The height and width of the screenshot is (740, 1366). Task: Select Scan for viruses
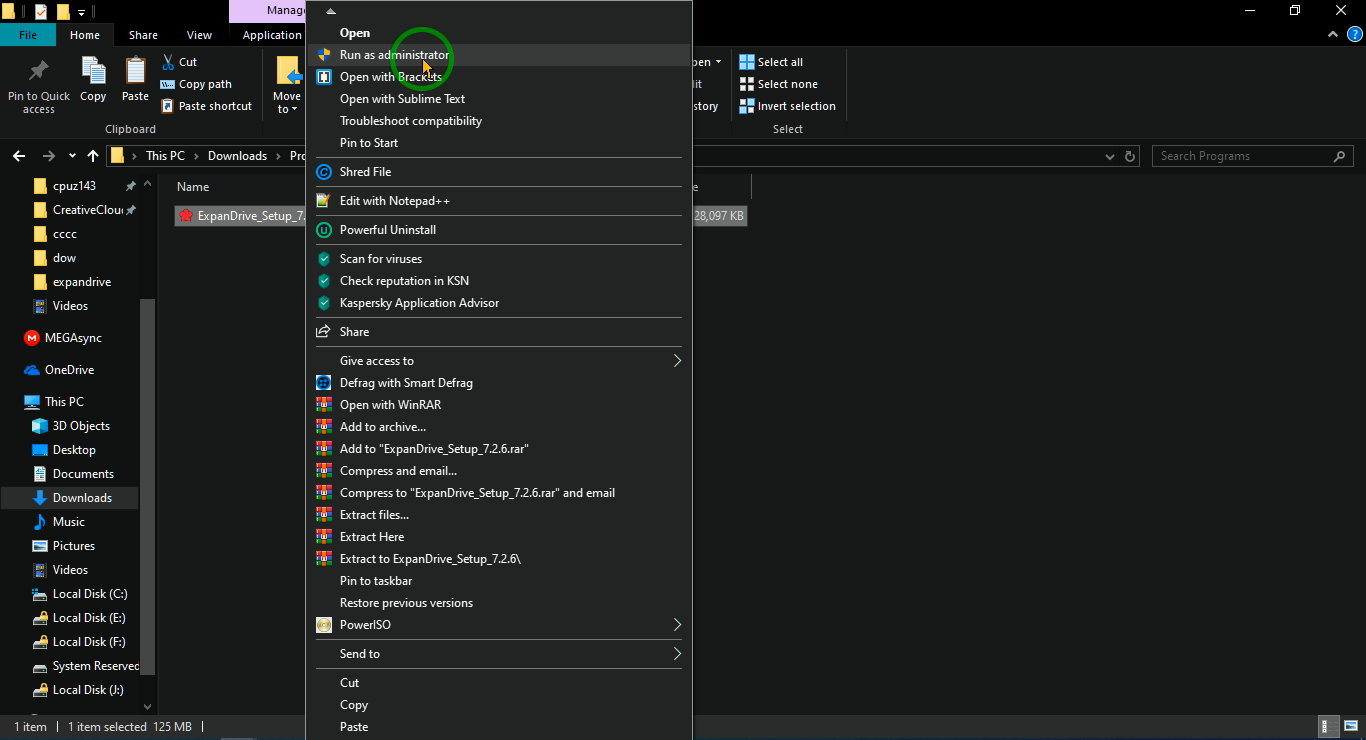pyautogui.click(x=498, y=259)
